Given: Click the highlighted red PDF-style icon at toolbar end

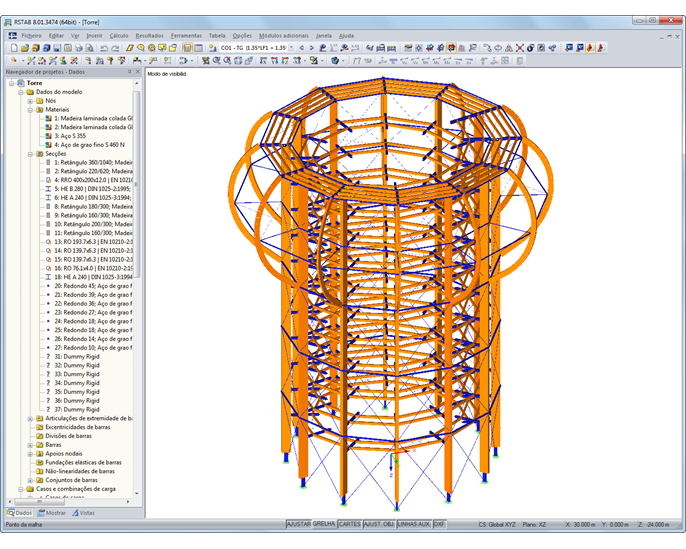Looking at the screenshot, I should tap(590, 48).
